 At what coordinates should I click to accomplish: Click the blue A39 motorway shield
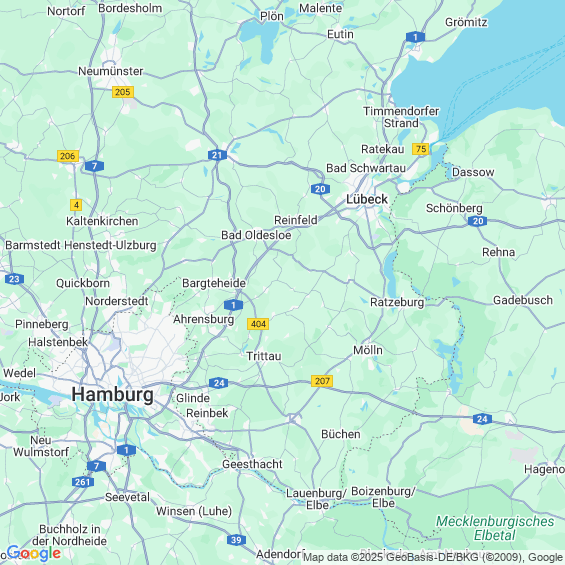236,540
